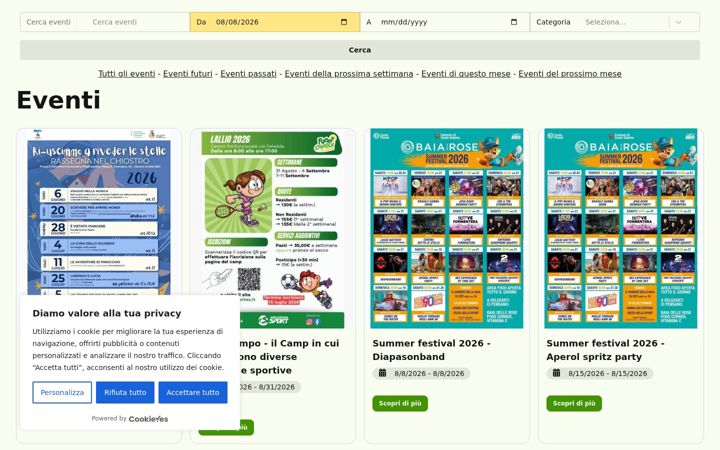Open the Diapasonband Baia delle Rose poster

[x=447, y=229]
